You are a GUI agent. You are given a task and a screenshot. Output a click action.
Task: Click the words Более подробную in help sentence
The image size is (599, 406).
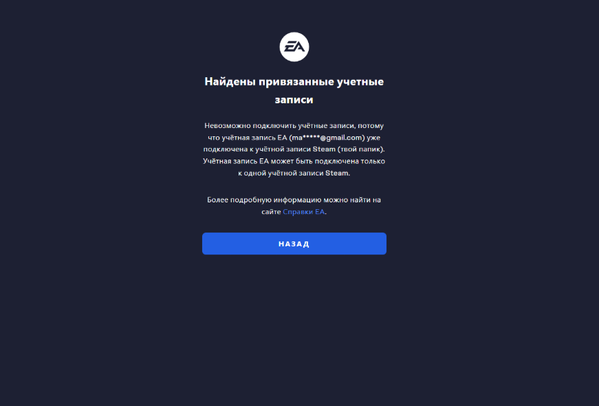pos(239,200)
